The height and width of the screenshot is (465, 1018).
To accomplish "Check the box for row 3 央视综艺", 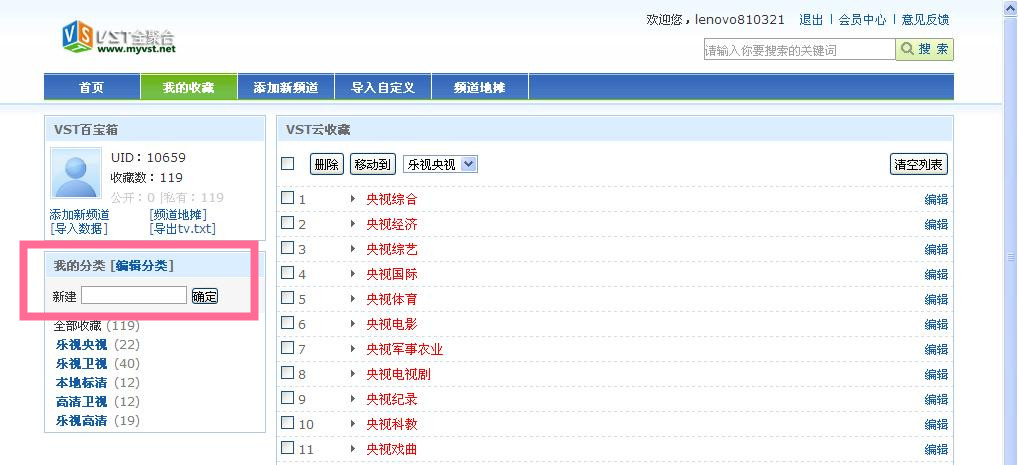I will (x=288, y=247).
